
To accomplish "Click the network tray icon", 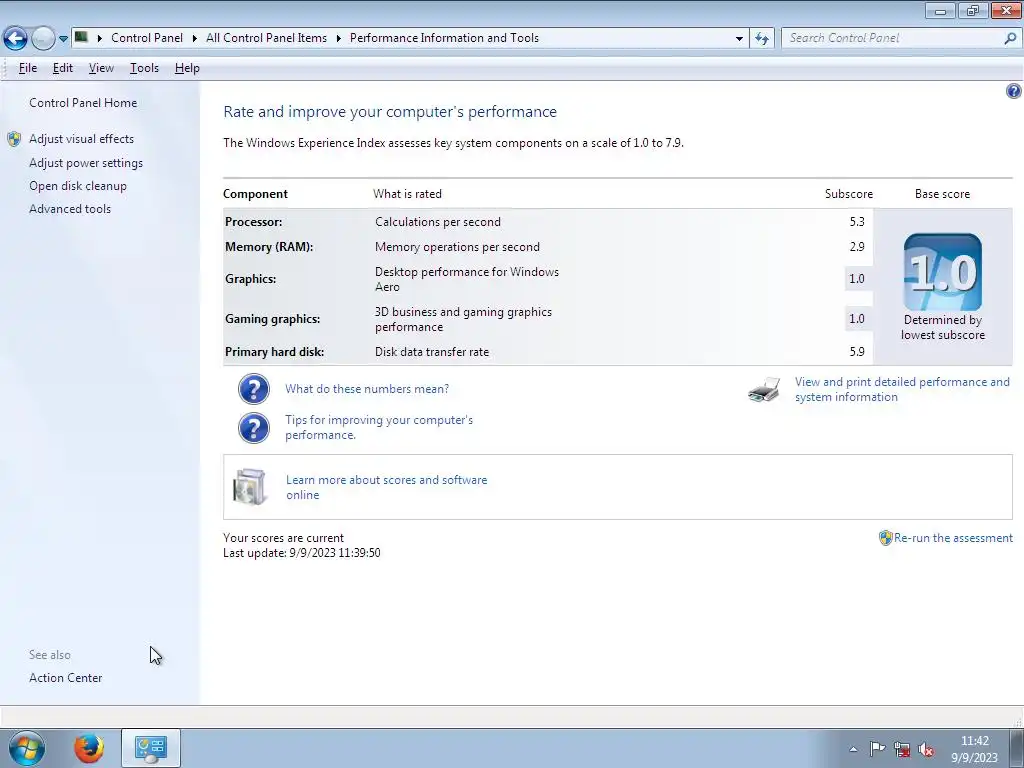I will pyautogui.click(x=902, y=749).
